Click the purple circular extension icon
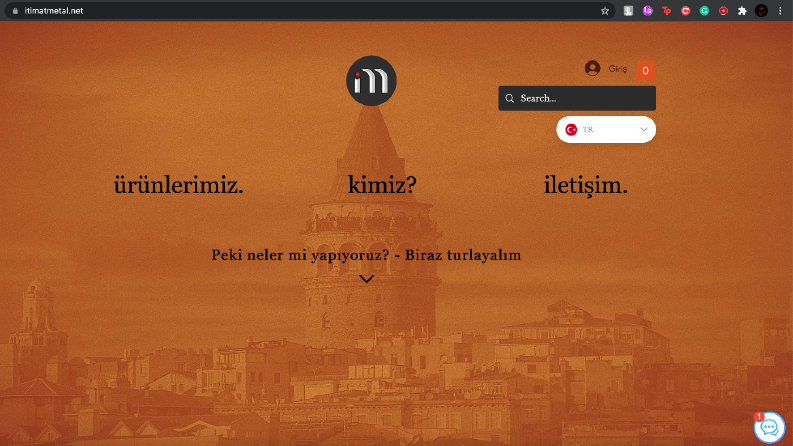 coord(647,11)
